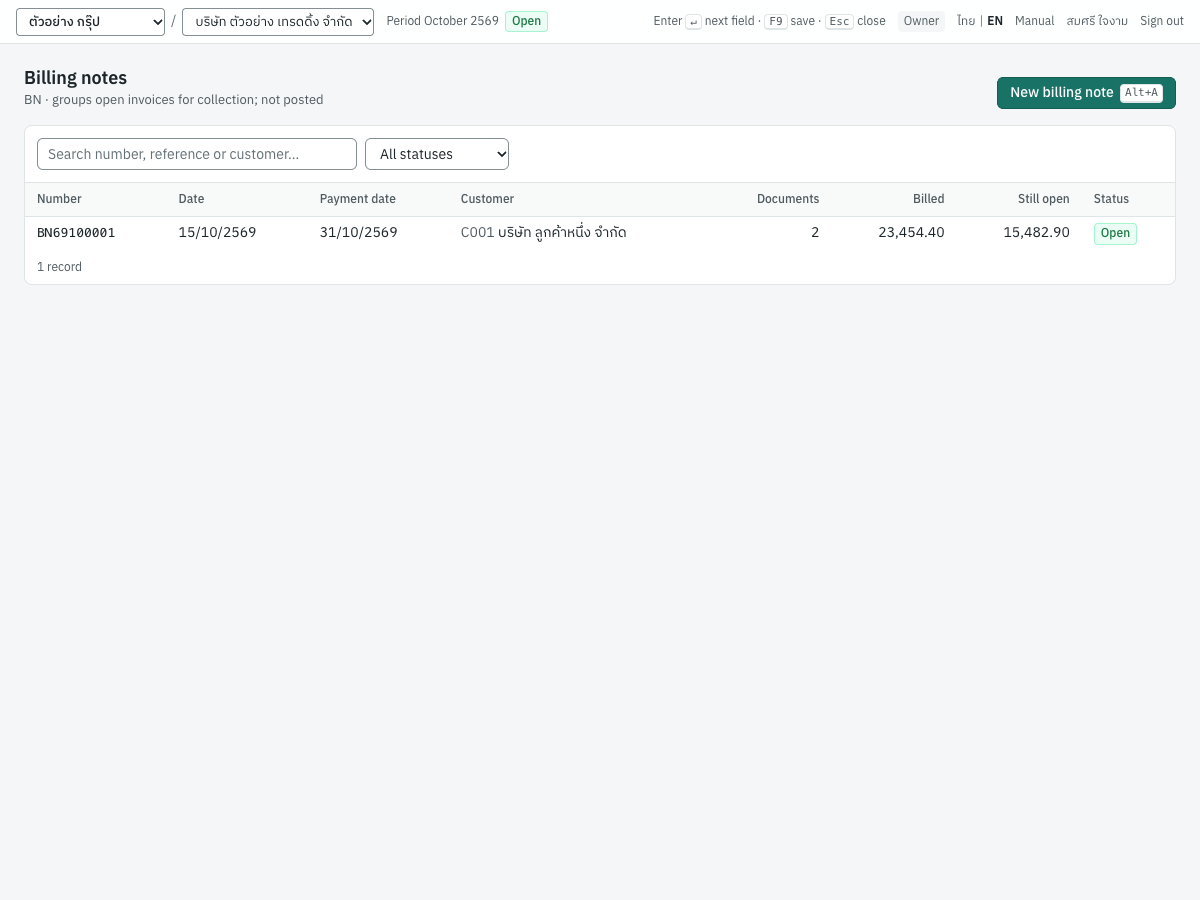Click the Payment date column header
The width and height of the screenshot is (1200, 900).
coord(357,199)
